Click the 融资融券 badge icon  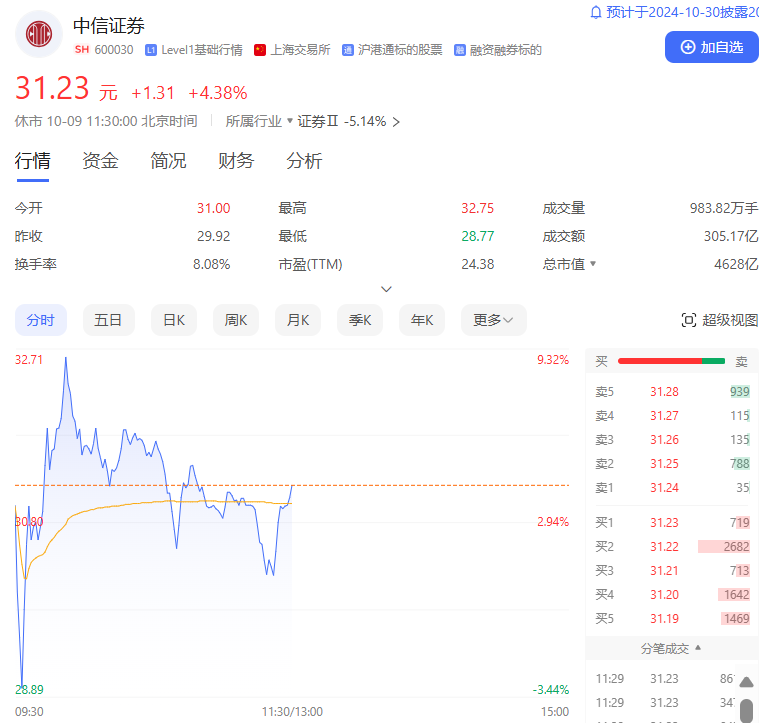459,50
